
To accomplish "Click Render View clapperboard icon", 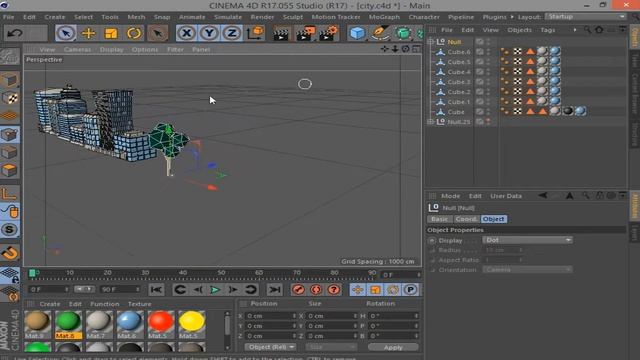I will [281, 34].
